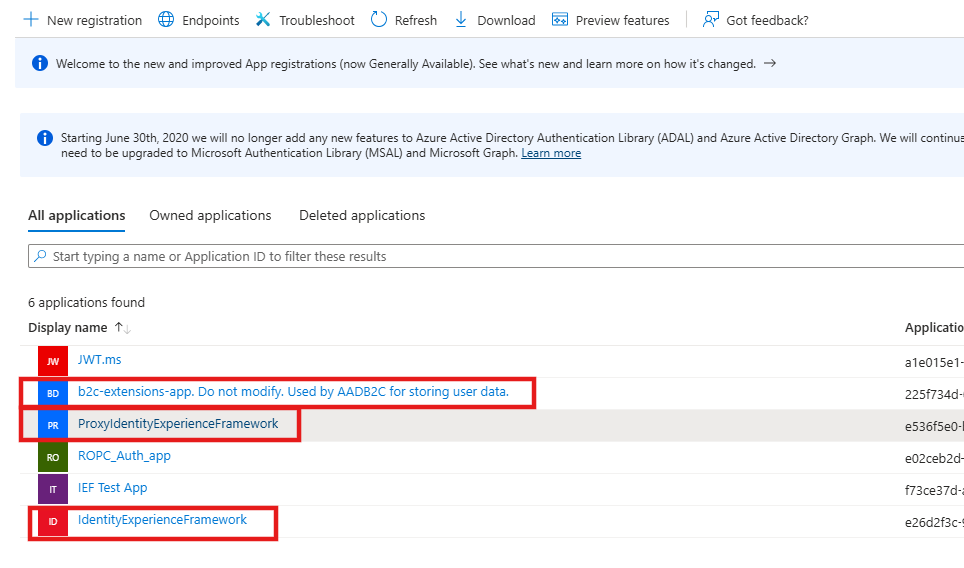Click the red ID app badge
964x568 pixels.
click(x=53, y=521)
